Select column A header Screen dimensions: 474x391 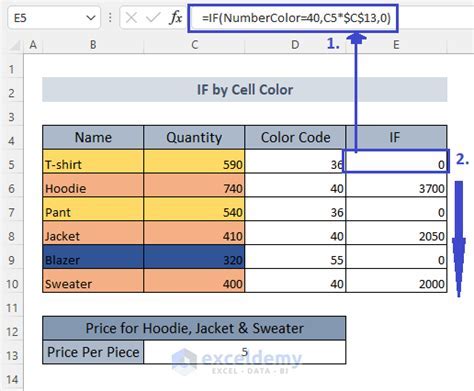click(33, 45)
